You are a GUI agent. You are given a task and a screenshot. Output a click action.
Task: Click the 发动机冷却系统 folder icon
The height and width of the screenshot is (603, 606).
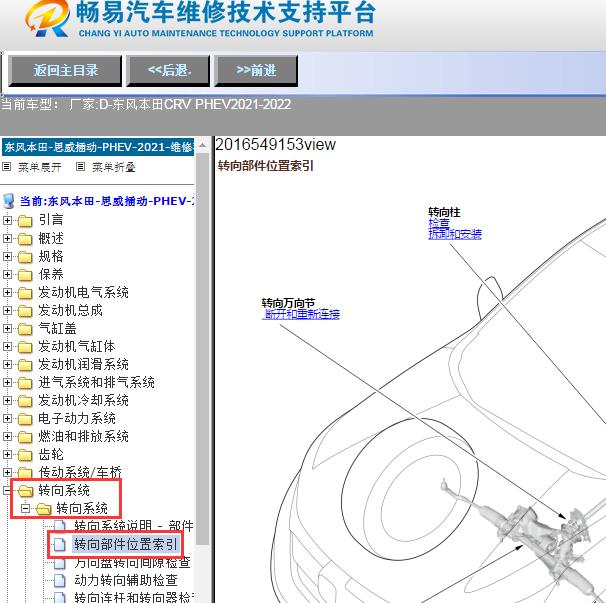tap(25, 401)
